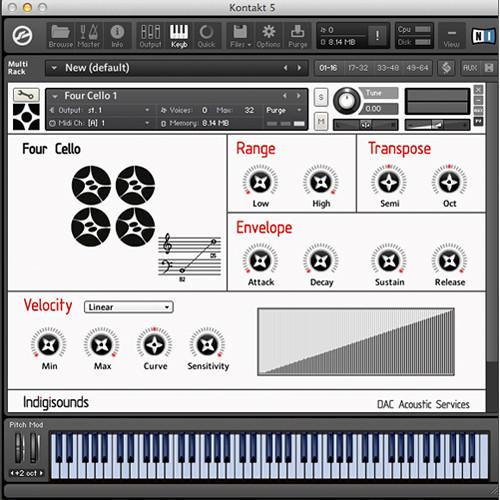This screenshot has height=500, width=500.
Task: Select previous instrument arrow in header
Action: tap(285, 96)
